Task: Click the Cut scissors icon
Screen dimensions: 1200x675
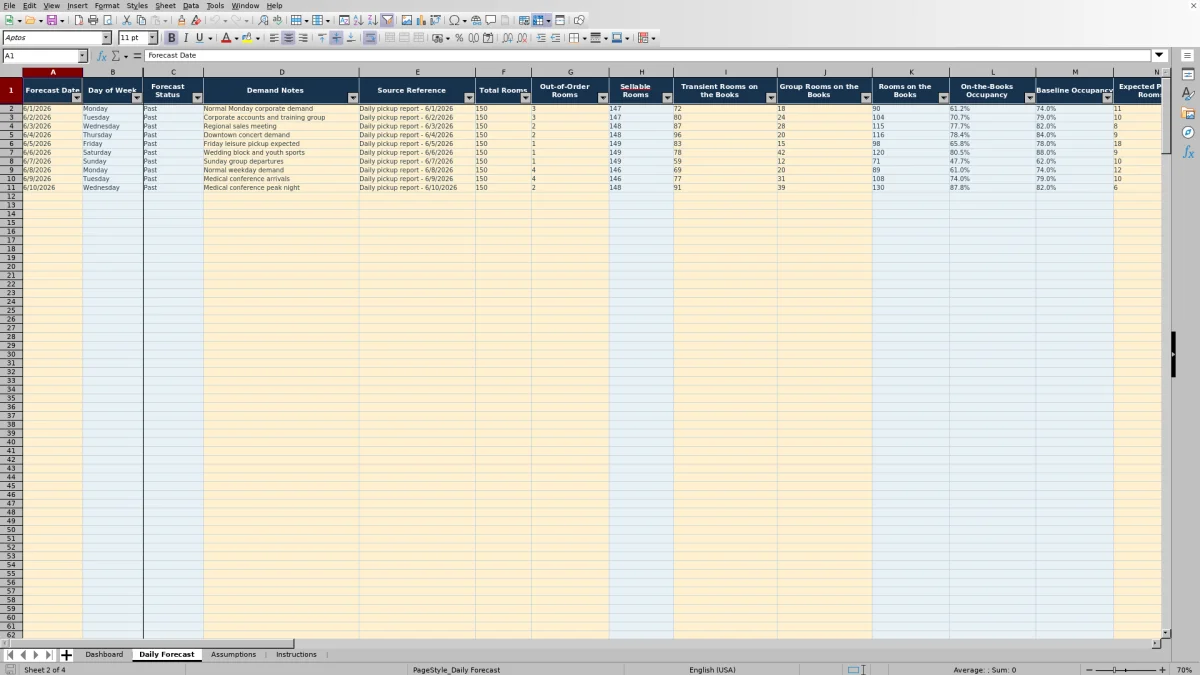Action: (127, 20)
